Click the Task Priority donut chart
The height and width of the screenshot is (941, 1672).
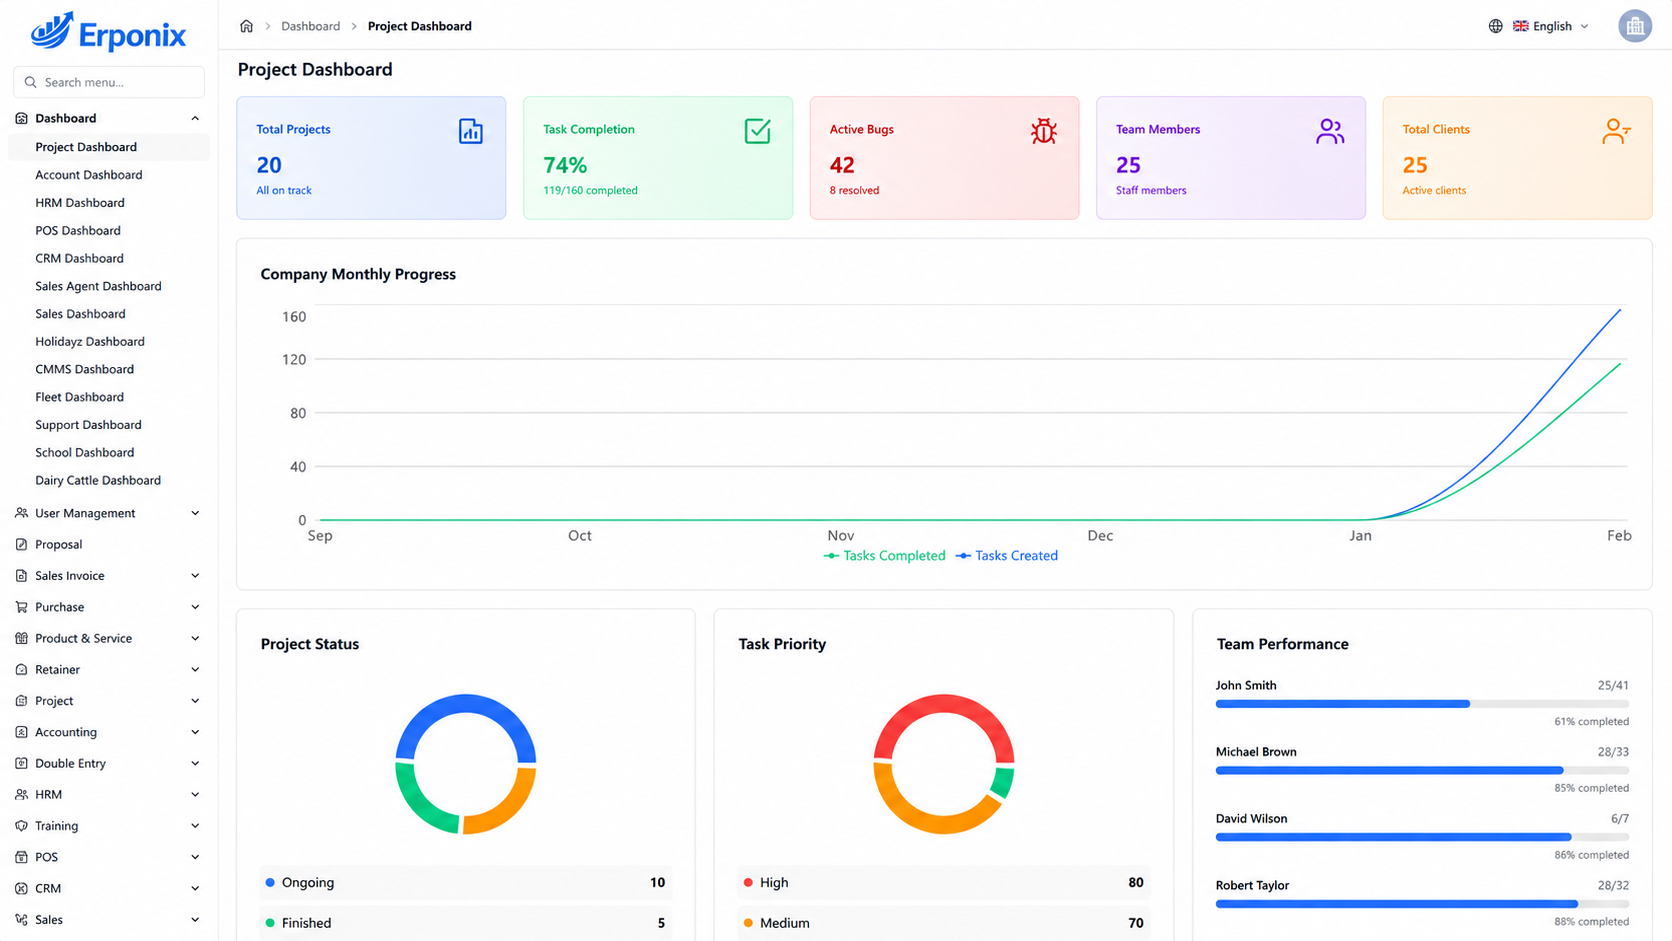pyautogui.click(x=944, y=764)
